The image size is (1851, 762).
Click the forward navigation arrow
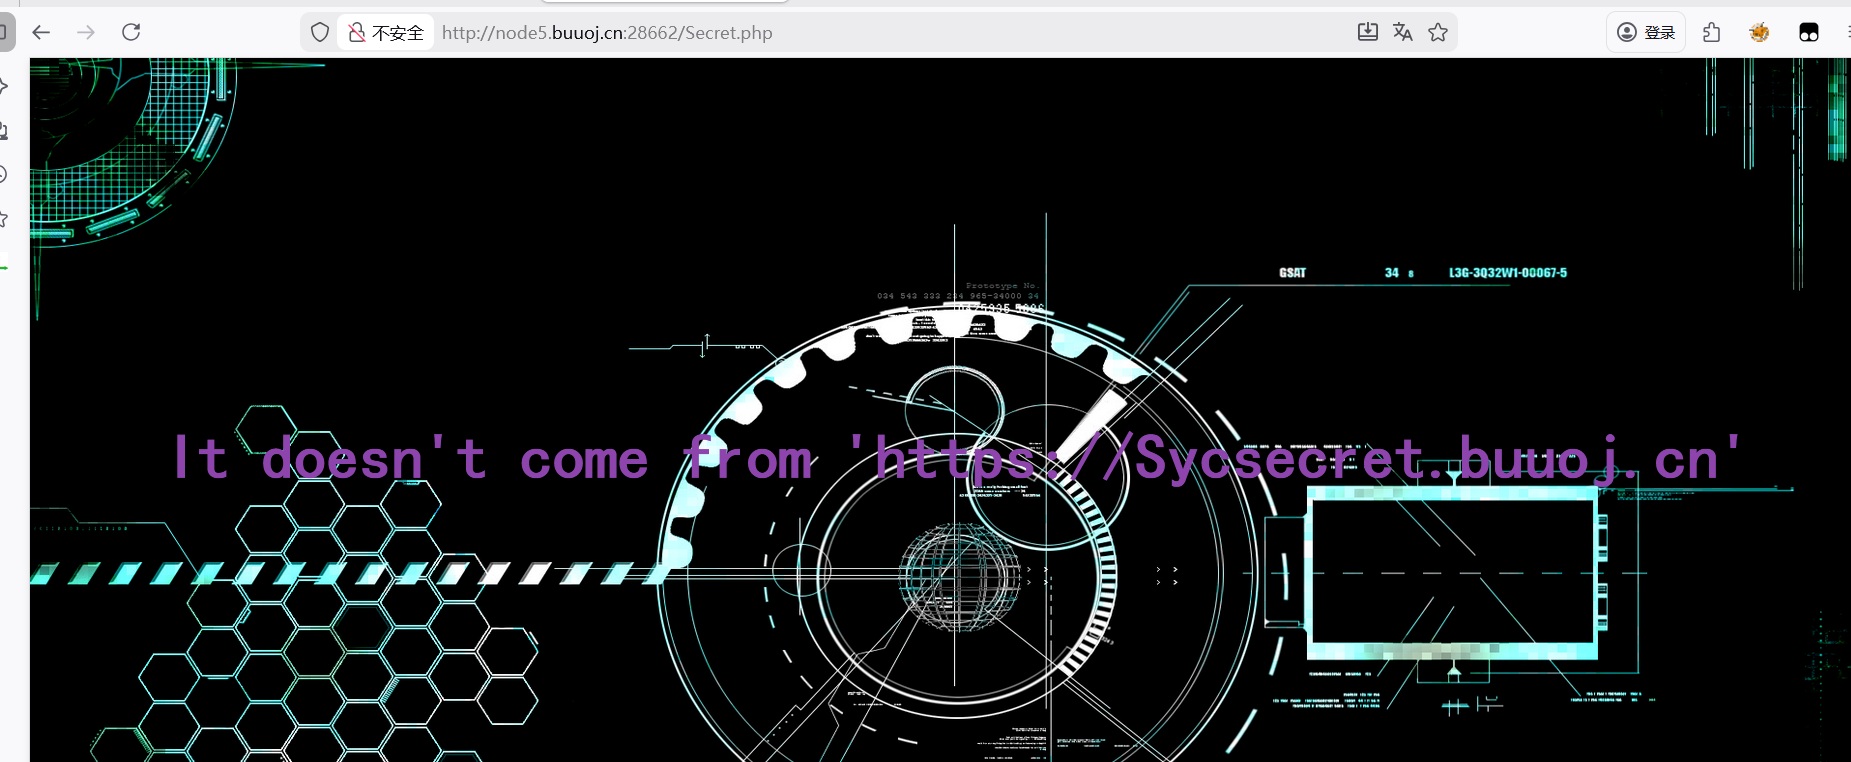(x=86, y=32)
